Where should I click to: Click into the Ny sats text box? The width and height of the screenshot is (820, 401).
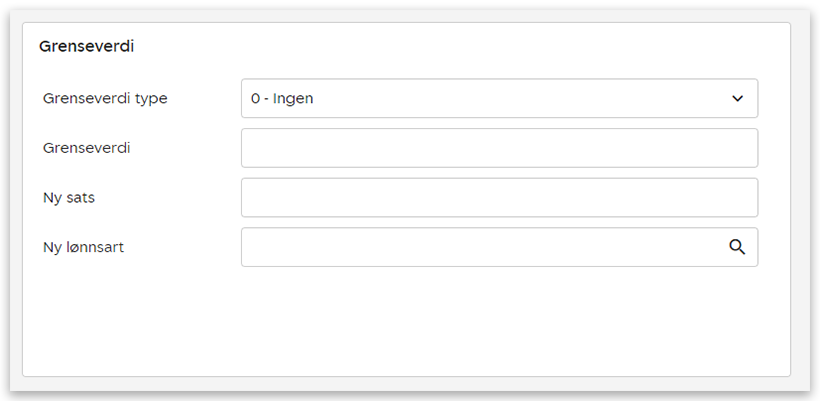(498, 198)
